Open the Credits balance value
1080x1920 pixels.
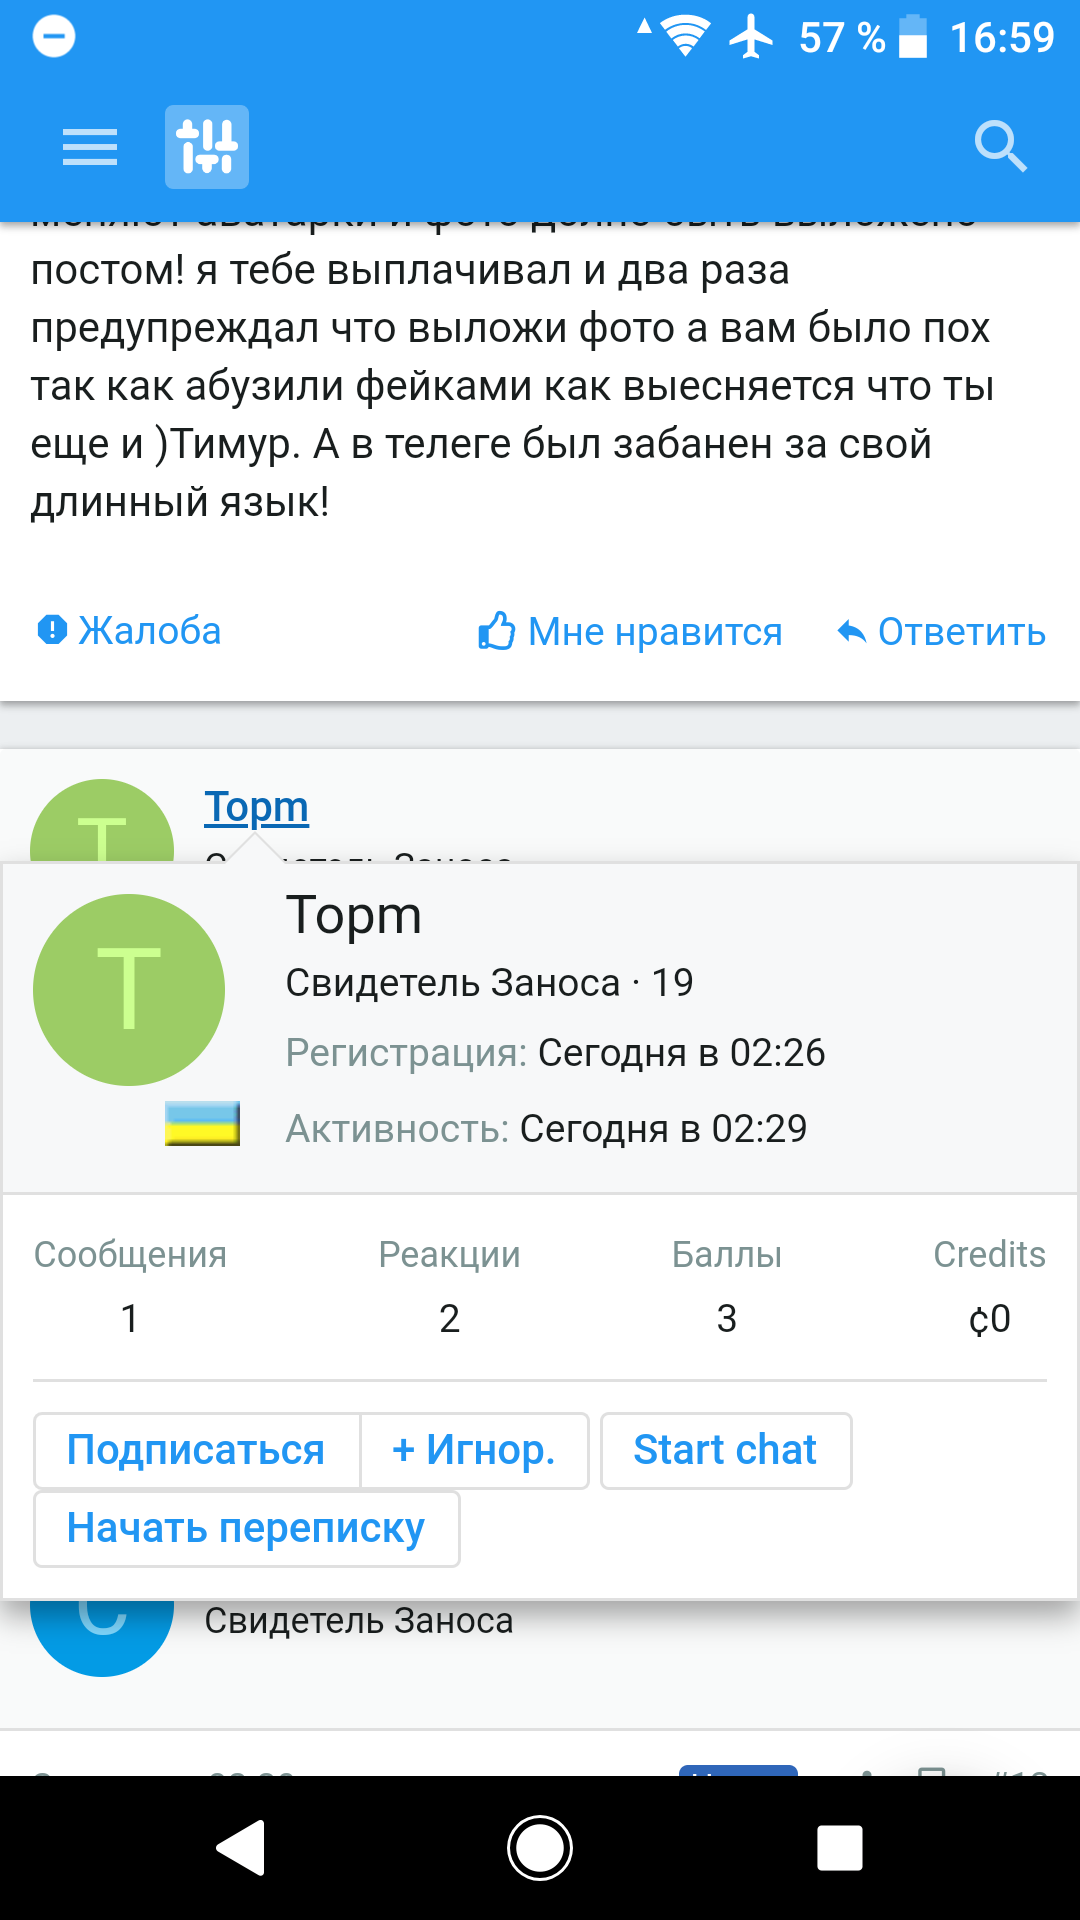coord(989,1318)
